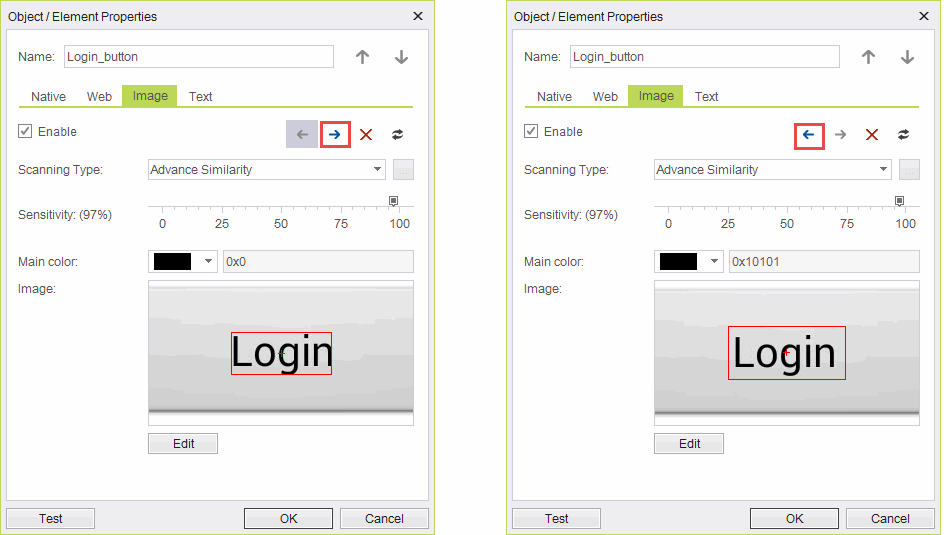Click the Name field in right dialog
This screenshot has height=535, width=944.
pos(704,57)
